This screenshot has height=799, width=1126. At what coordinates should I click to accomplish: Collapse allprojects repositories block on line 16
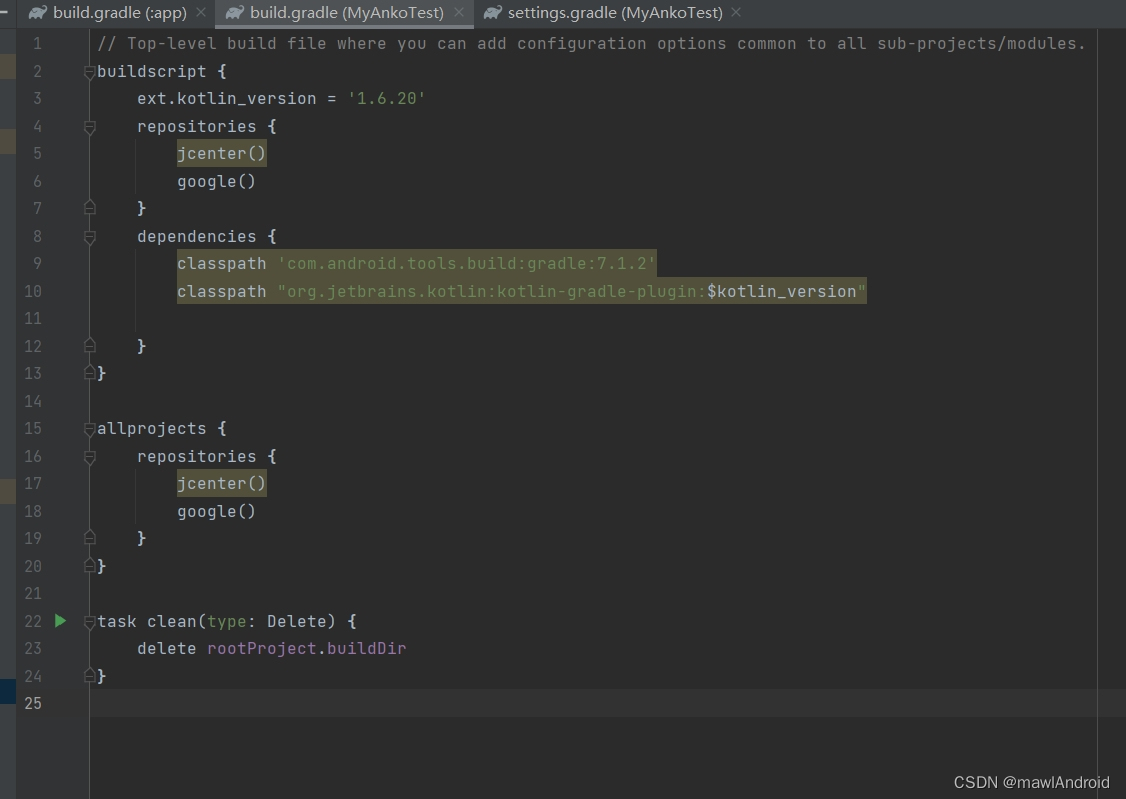[x=89, y=457]
